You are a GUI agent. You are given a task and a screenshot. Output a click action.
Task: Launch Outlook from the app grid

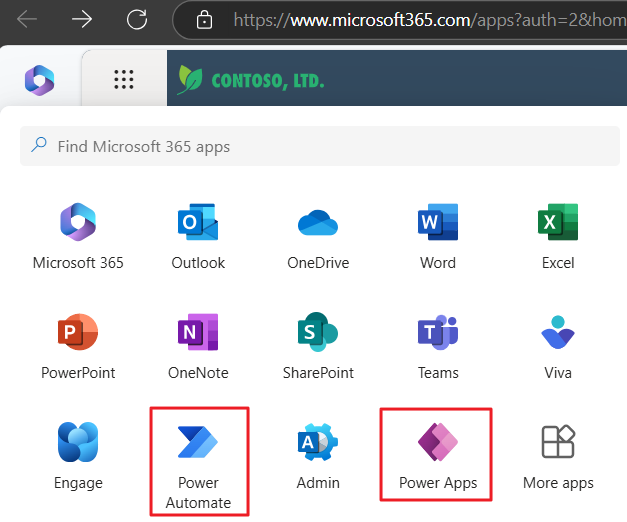pyautogui.click(x=198, y=236)
